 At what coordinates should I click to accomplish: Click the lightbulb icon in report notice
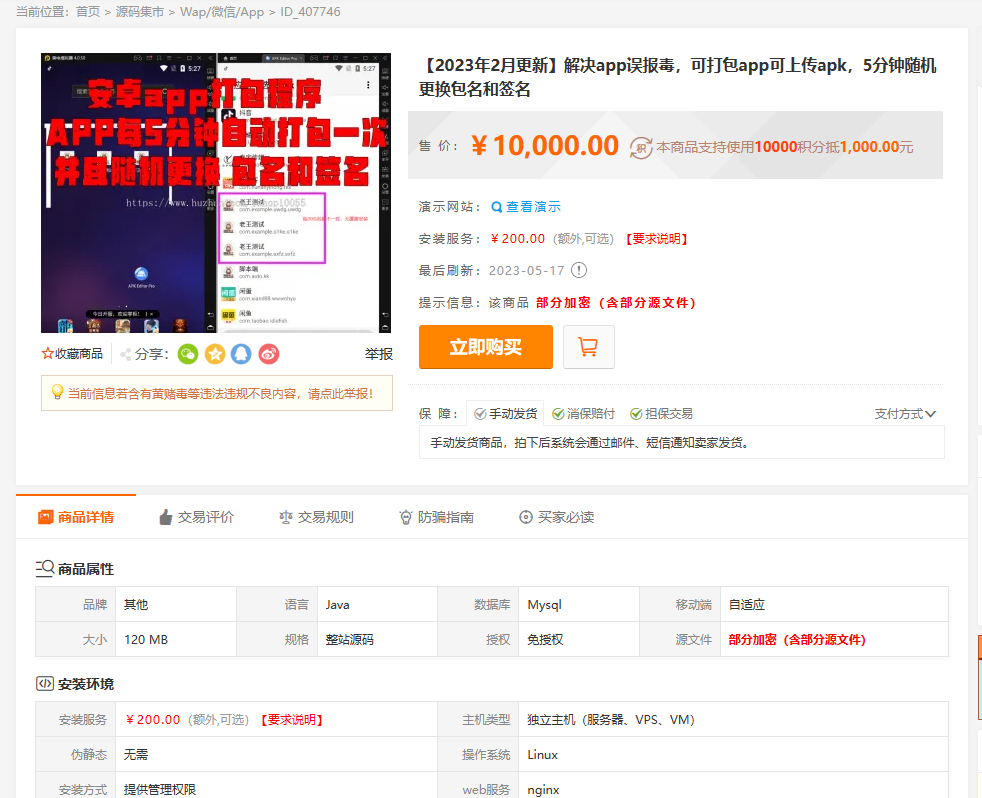[57, 392]
